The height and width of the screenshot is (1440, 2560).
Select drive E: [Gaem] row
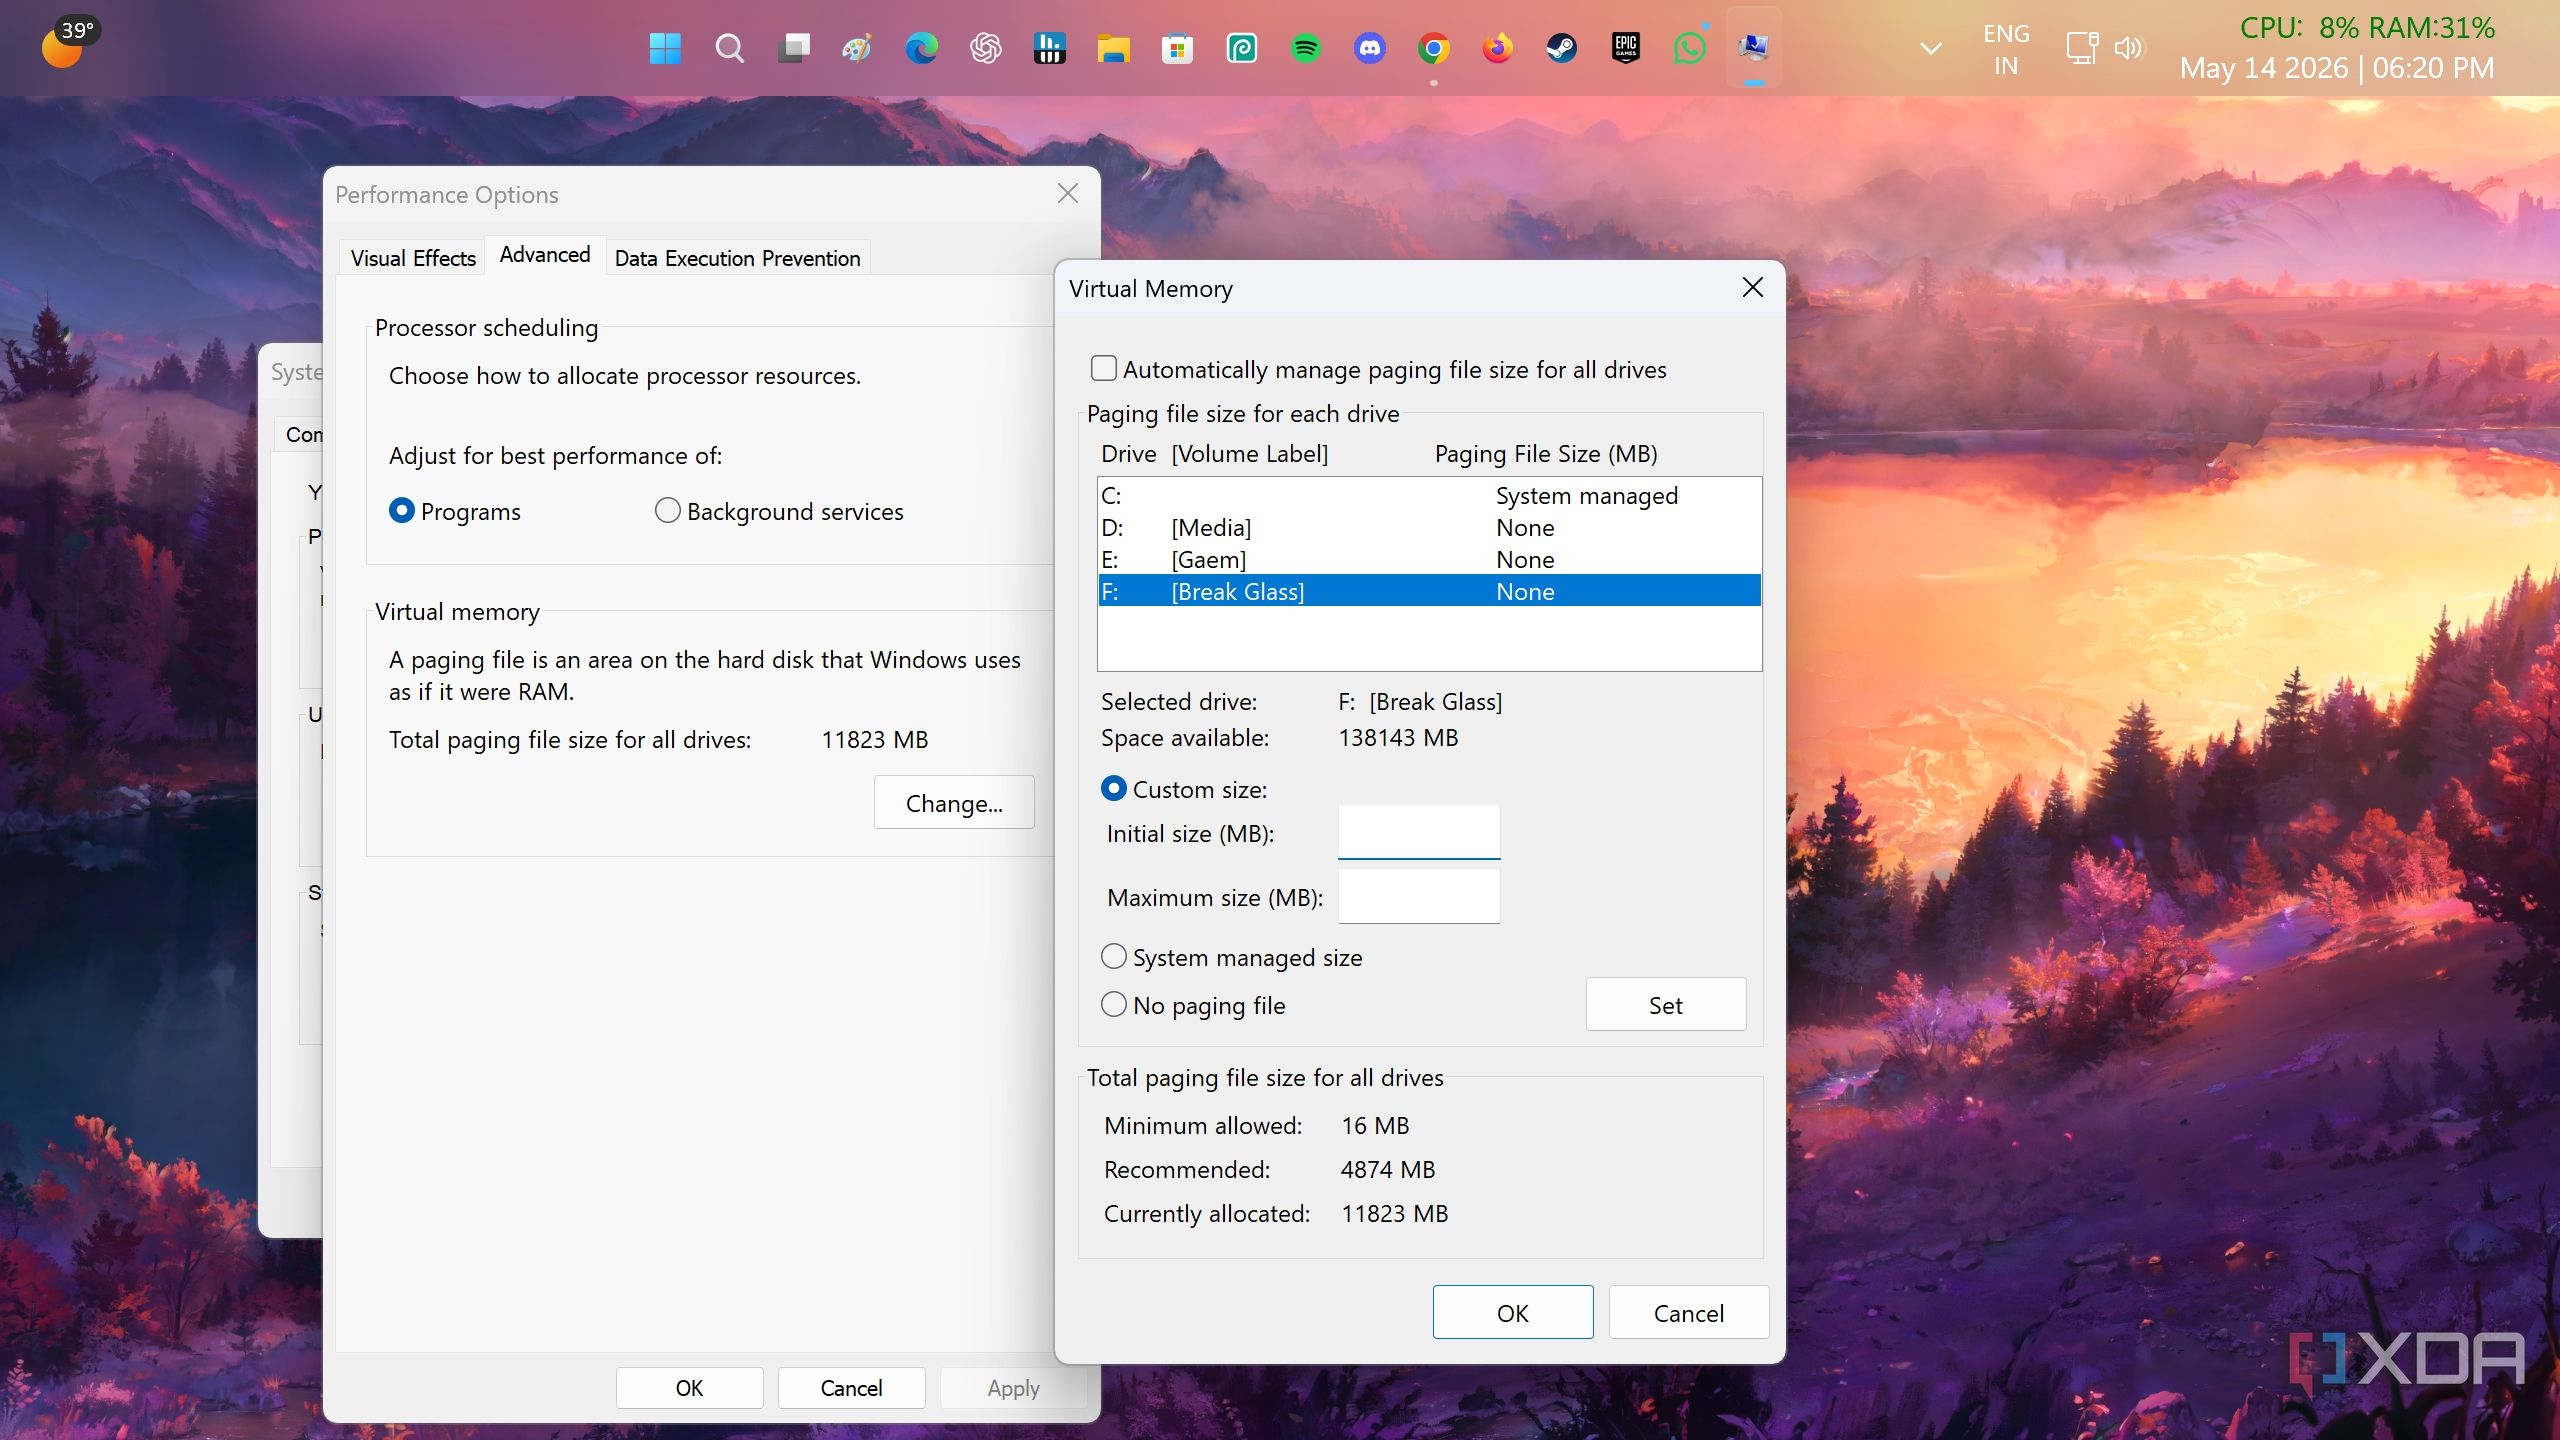pyautogui.click(x=1429, y=559)
